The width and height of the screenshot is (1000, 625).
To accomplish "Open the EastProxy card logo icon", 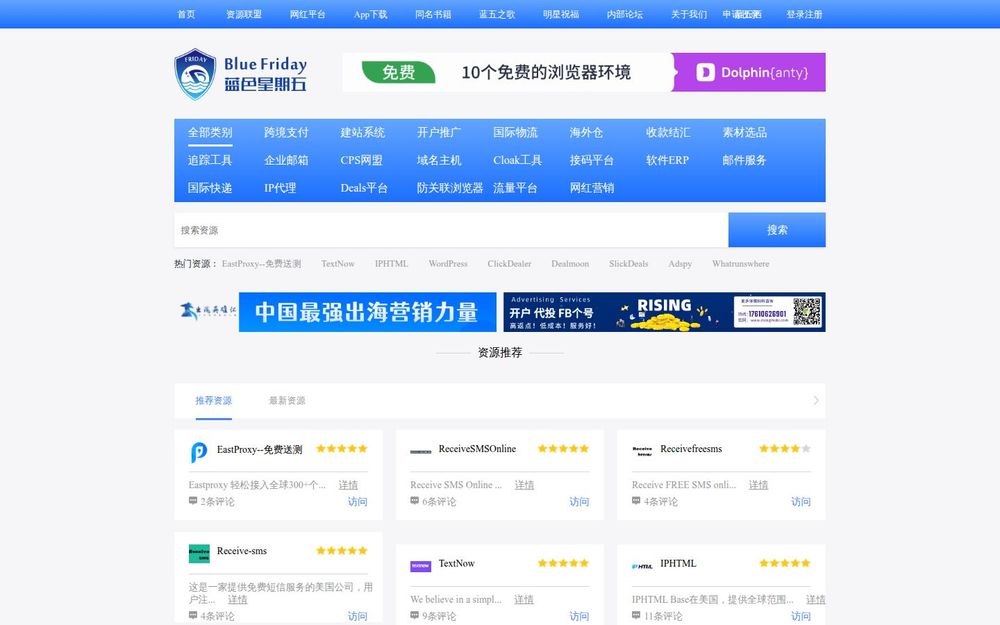I will 199,452.
